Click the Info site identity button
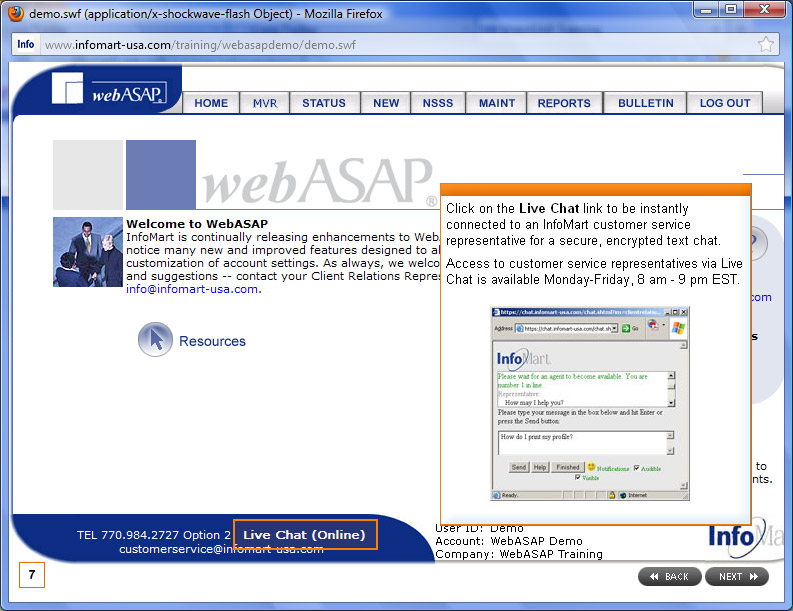The image size is (793, 611). coord(26,45)
